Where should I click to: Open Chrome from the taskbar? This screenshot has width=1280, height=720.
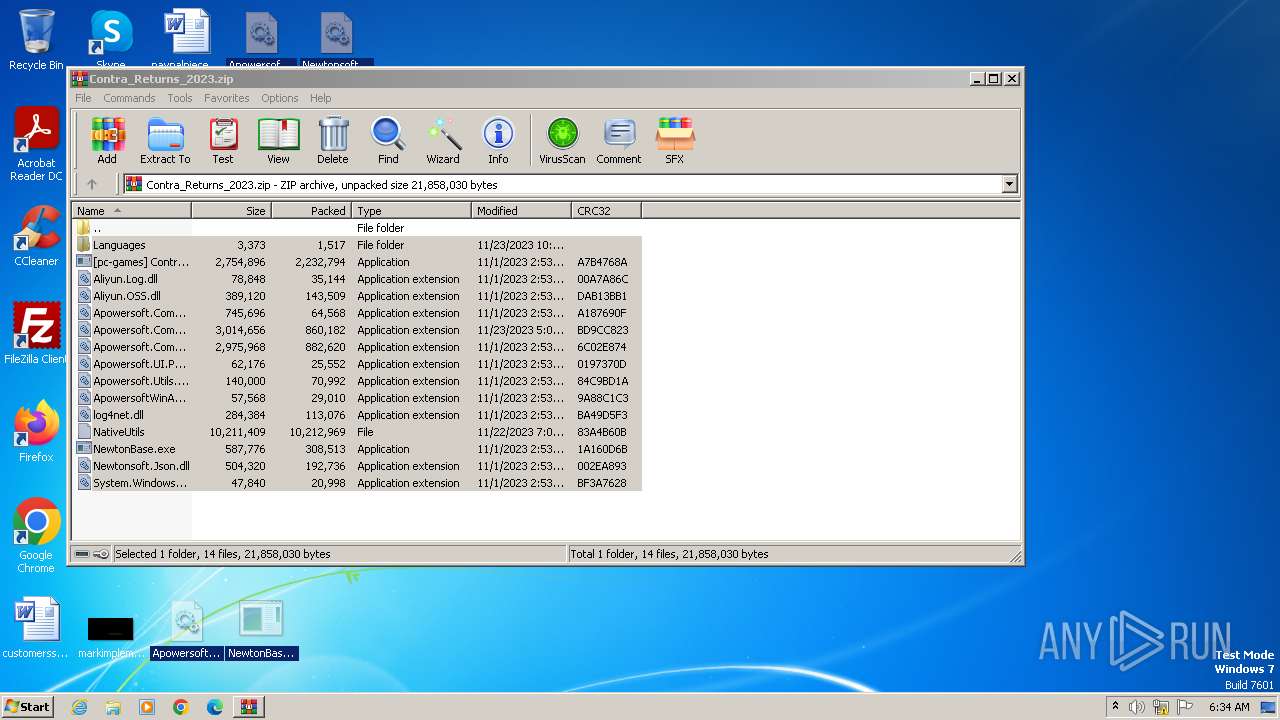181,707
